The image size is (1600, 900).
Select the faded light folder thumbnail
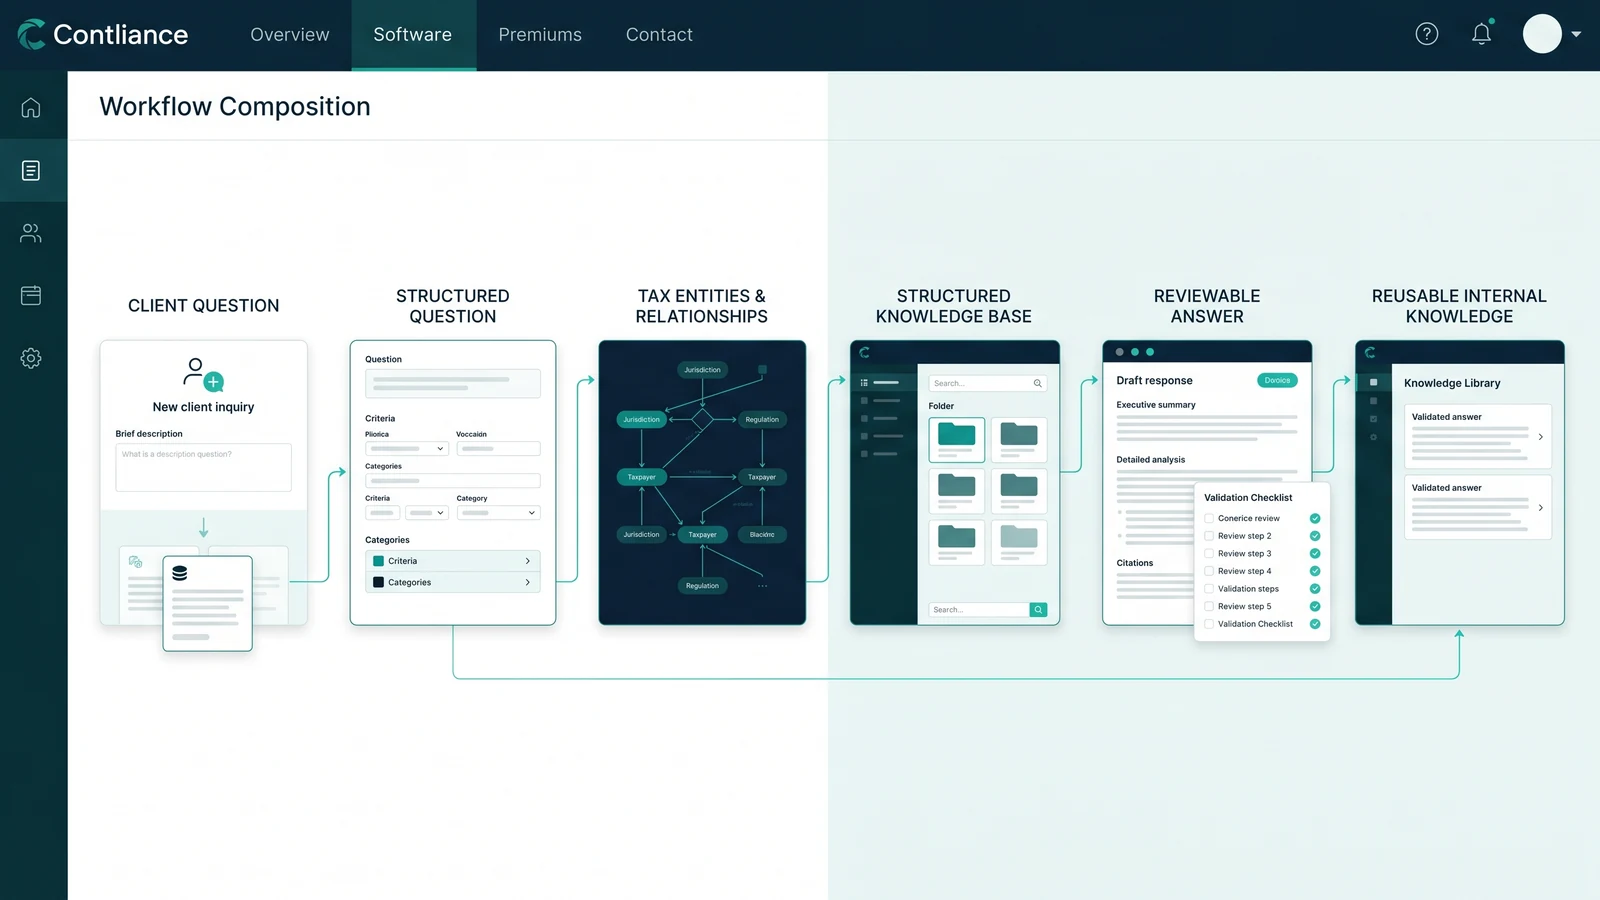tap(1019, 542)
